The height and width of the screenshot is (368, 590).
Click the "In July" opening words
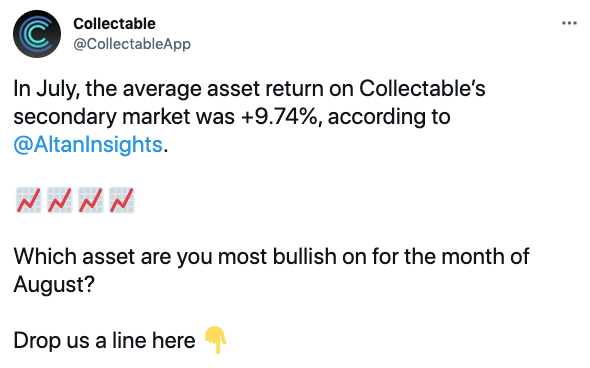click(47, 89)
